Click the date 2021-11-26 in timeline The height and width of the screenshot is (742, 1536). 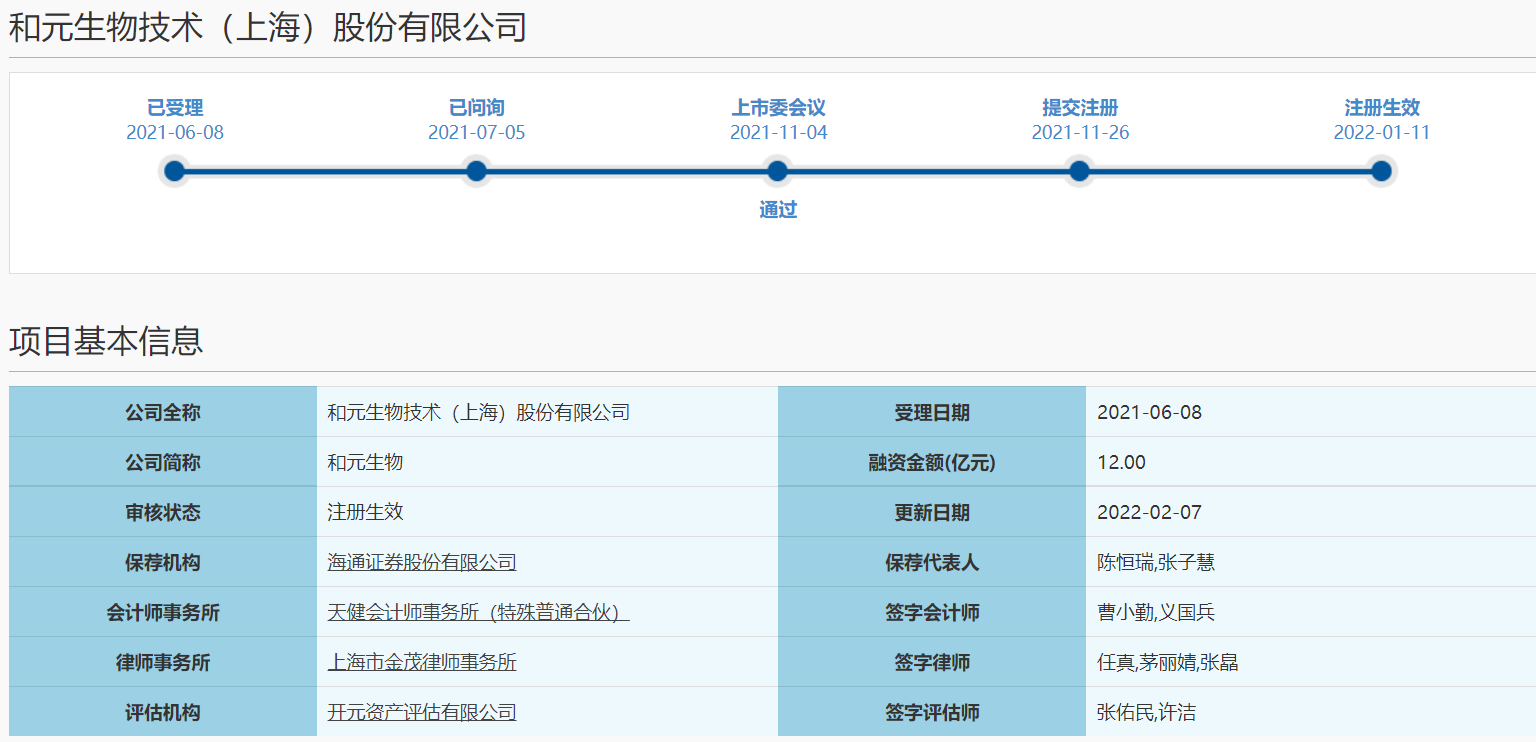(1080, 133)
